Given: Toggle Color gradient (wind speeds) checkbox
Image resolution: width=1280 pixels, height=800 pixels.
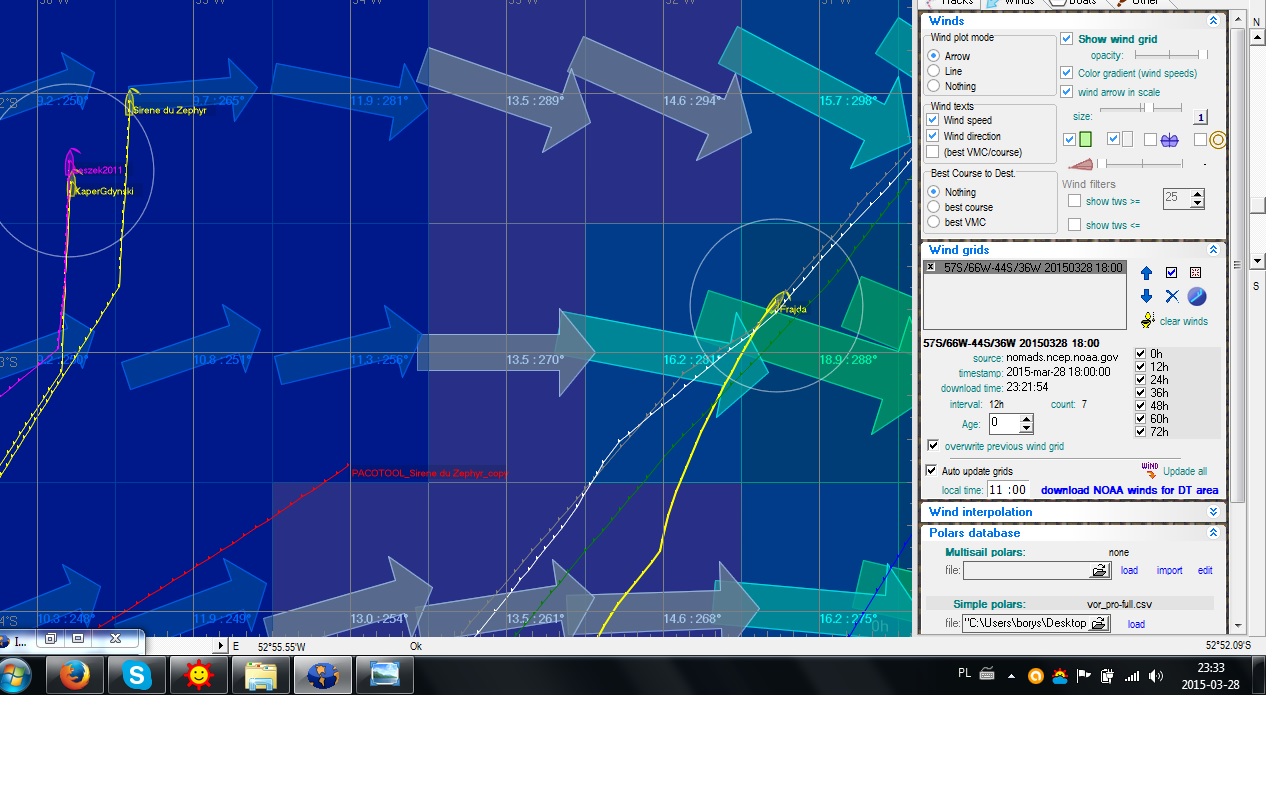Looking at the screenshot, I should click(x=1067, y=73).
